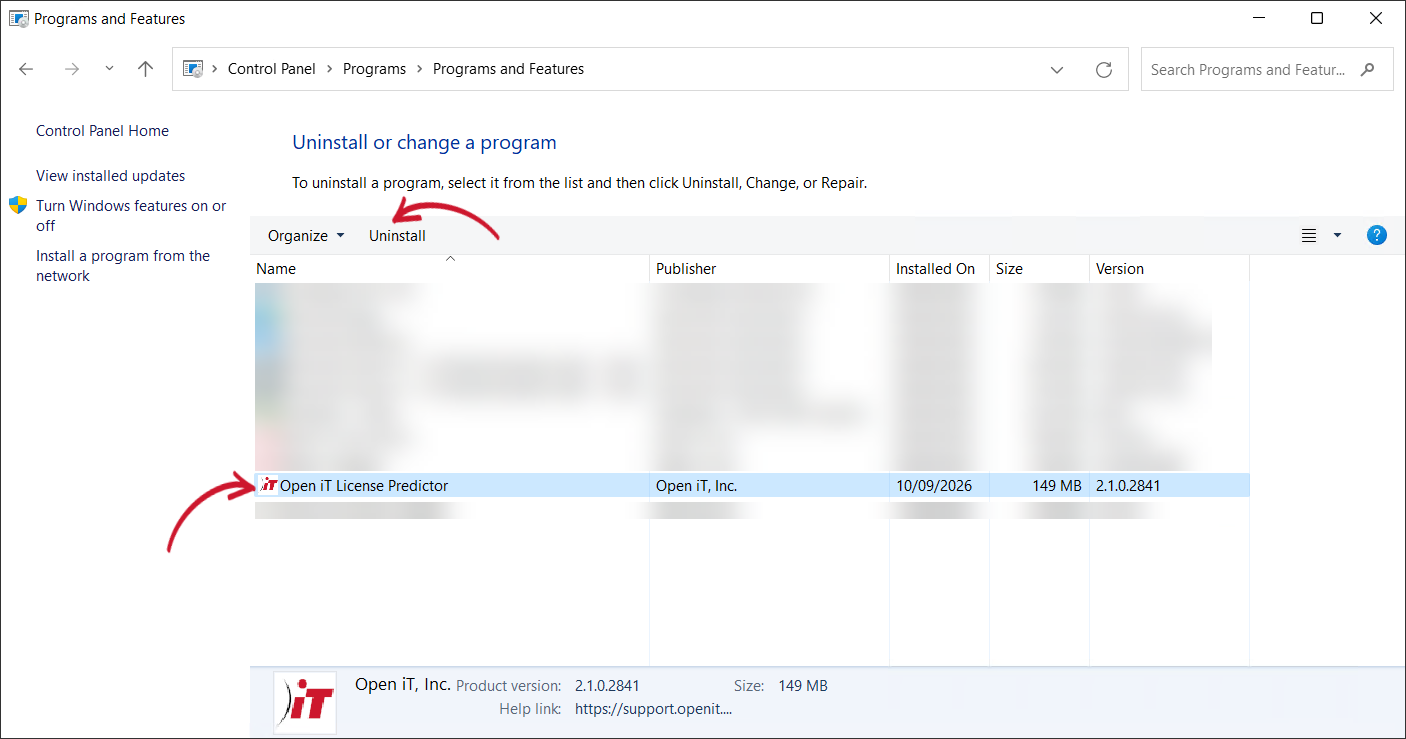This screenshot has height=739, width=1406.
Task: Go back using the Back arrow
Action: click(27, 69)
